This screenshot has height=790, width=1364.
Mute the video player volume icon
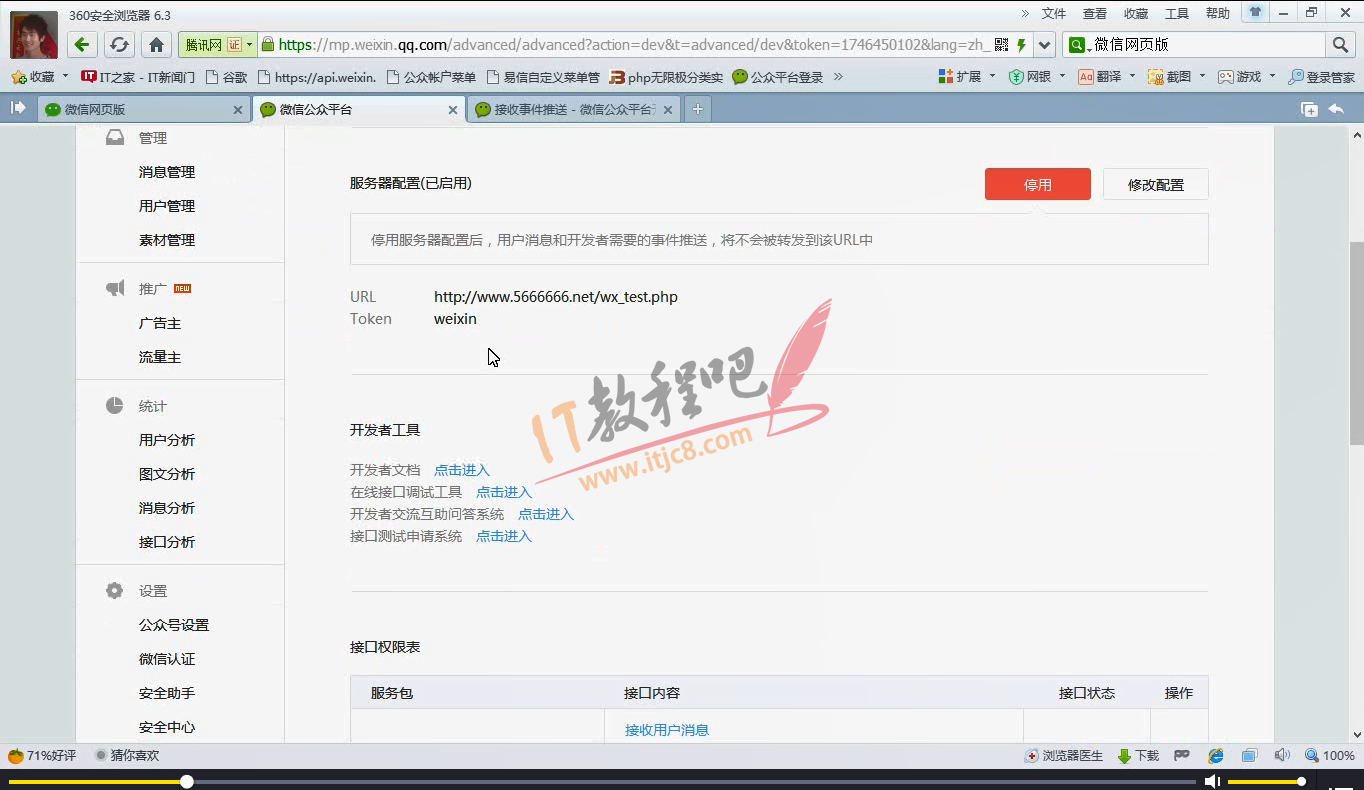coord(1212,781)
